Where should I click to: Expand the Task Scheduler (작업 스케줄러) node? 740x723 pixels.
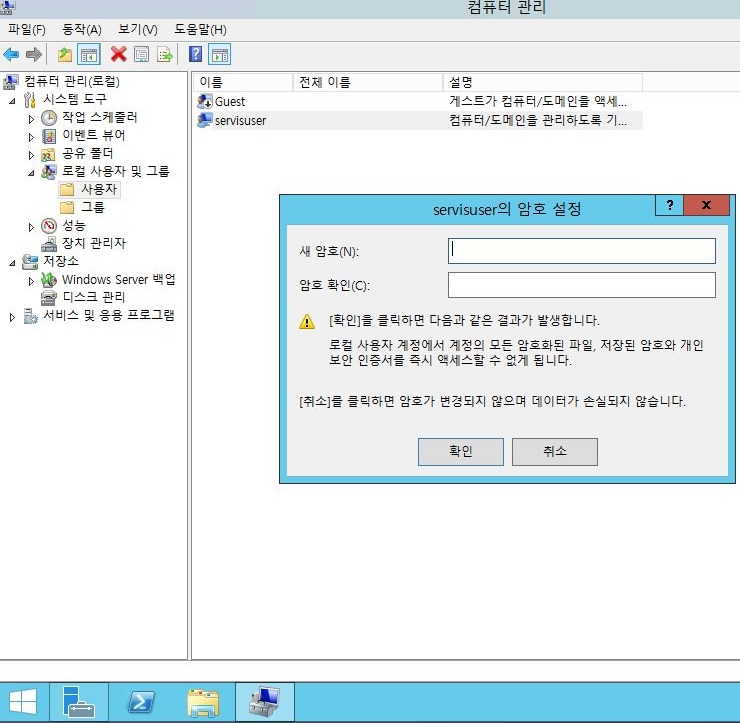(31, 118)
